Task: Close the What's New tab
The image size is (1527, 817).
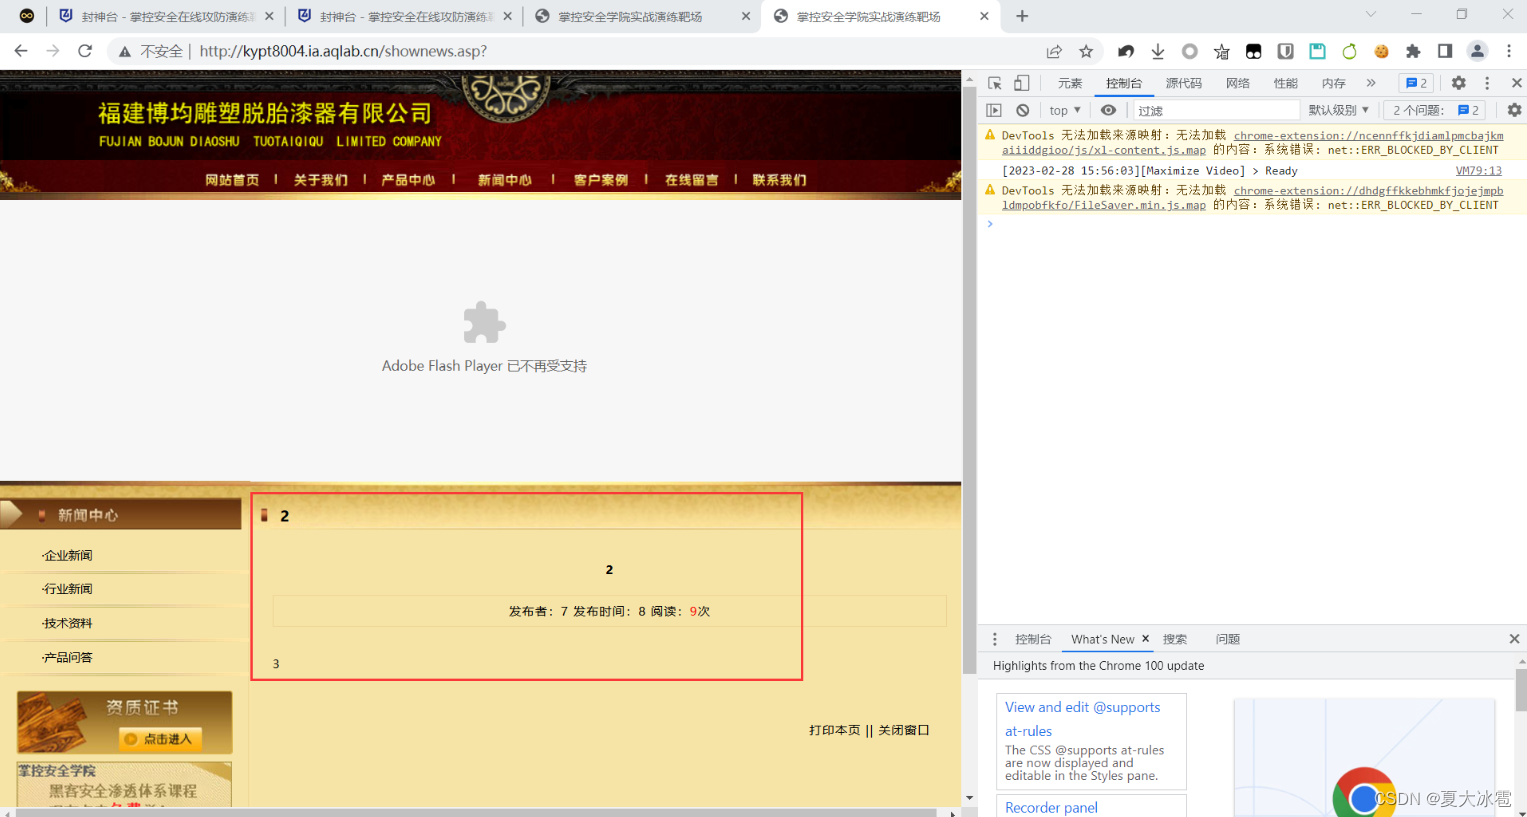Action: coord(1146,639)
